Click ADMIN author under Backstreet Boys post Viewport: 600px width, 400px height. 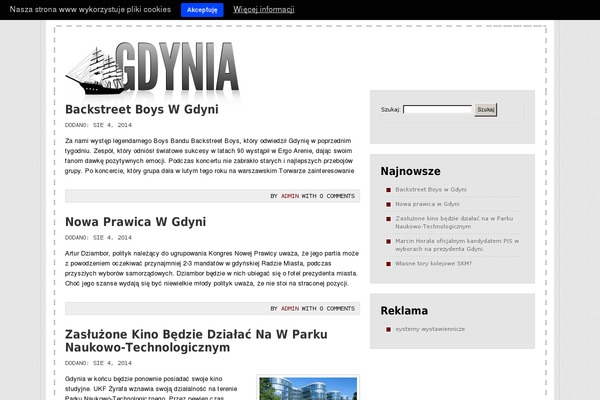[290, 196]
